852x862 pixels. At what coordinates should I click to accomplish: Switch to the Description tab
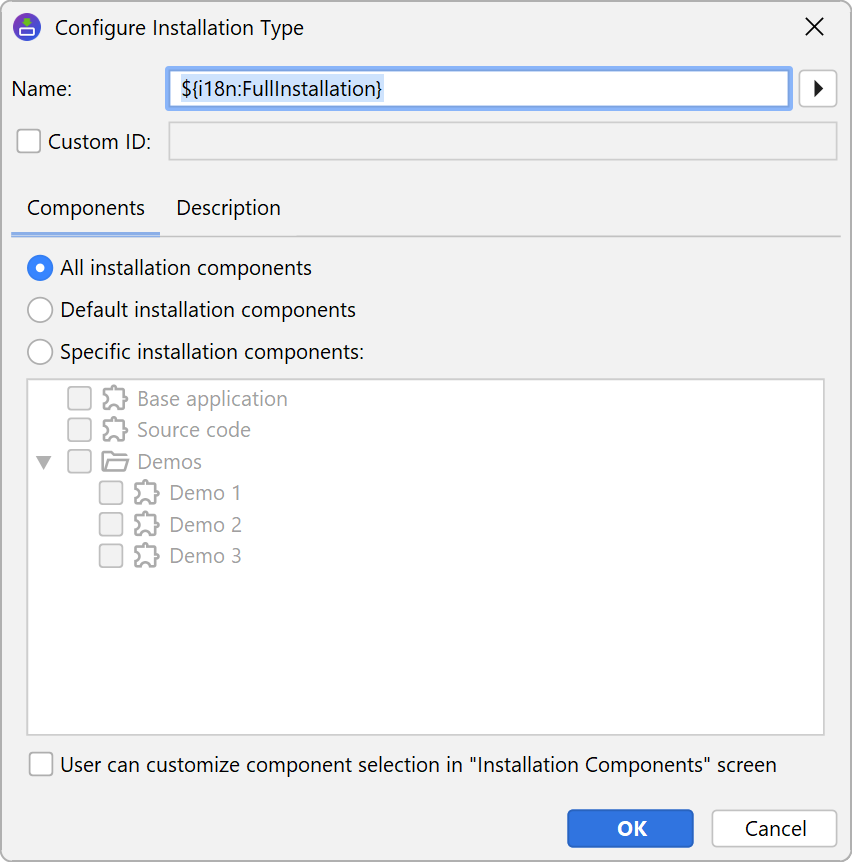tap(228, 208)
